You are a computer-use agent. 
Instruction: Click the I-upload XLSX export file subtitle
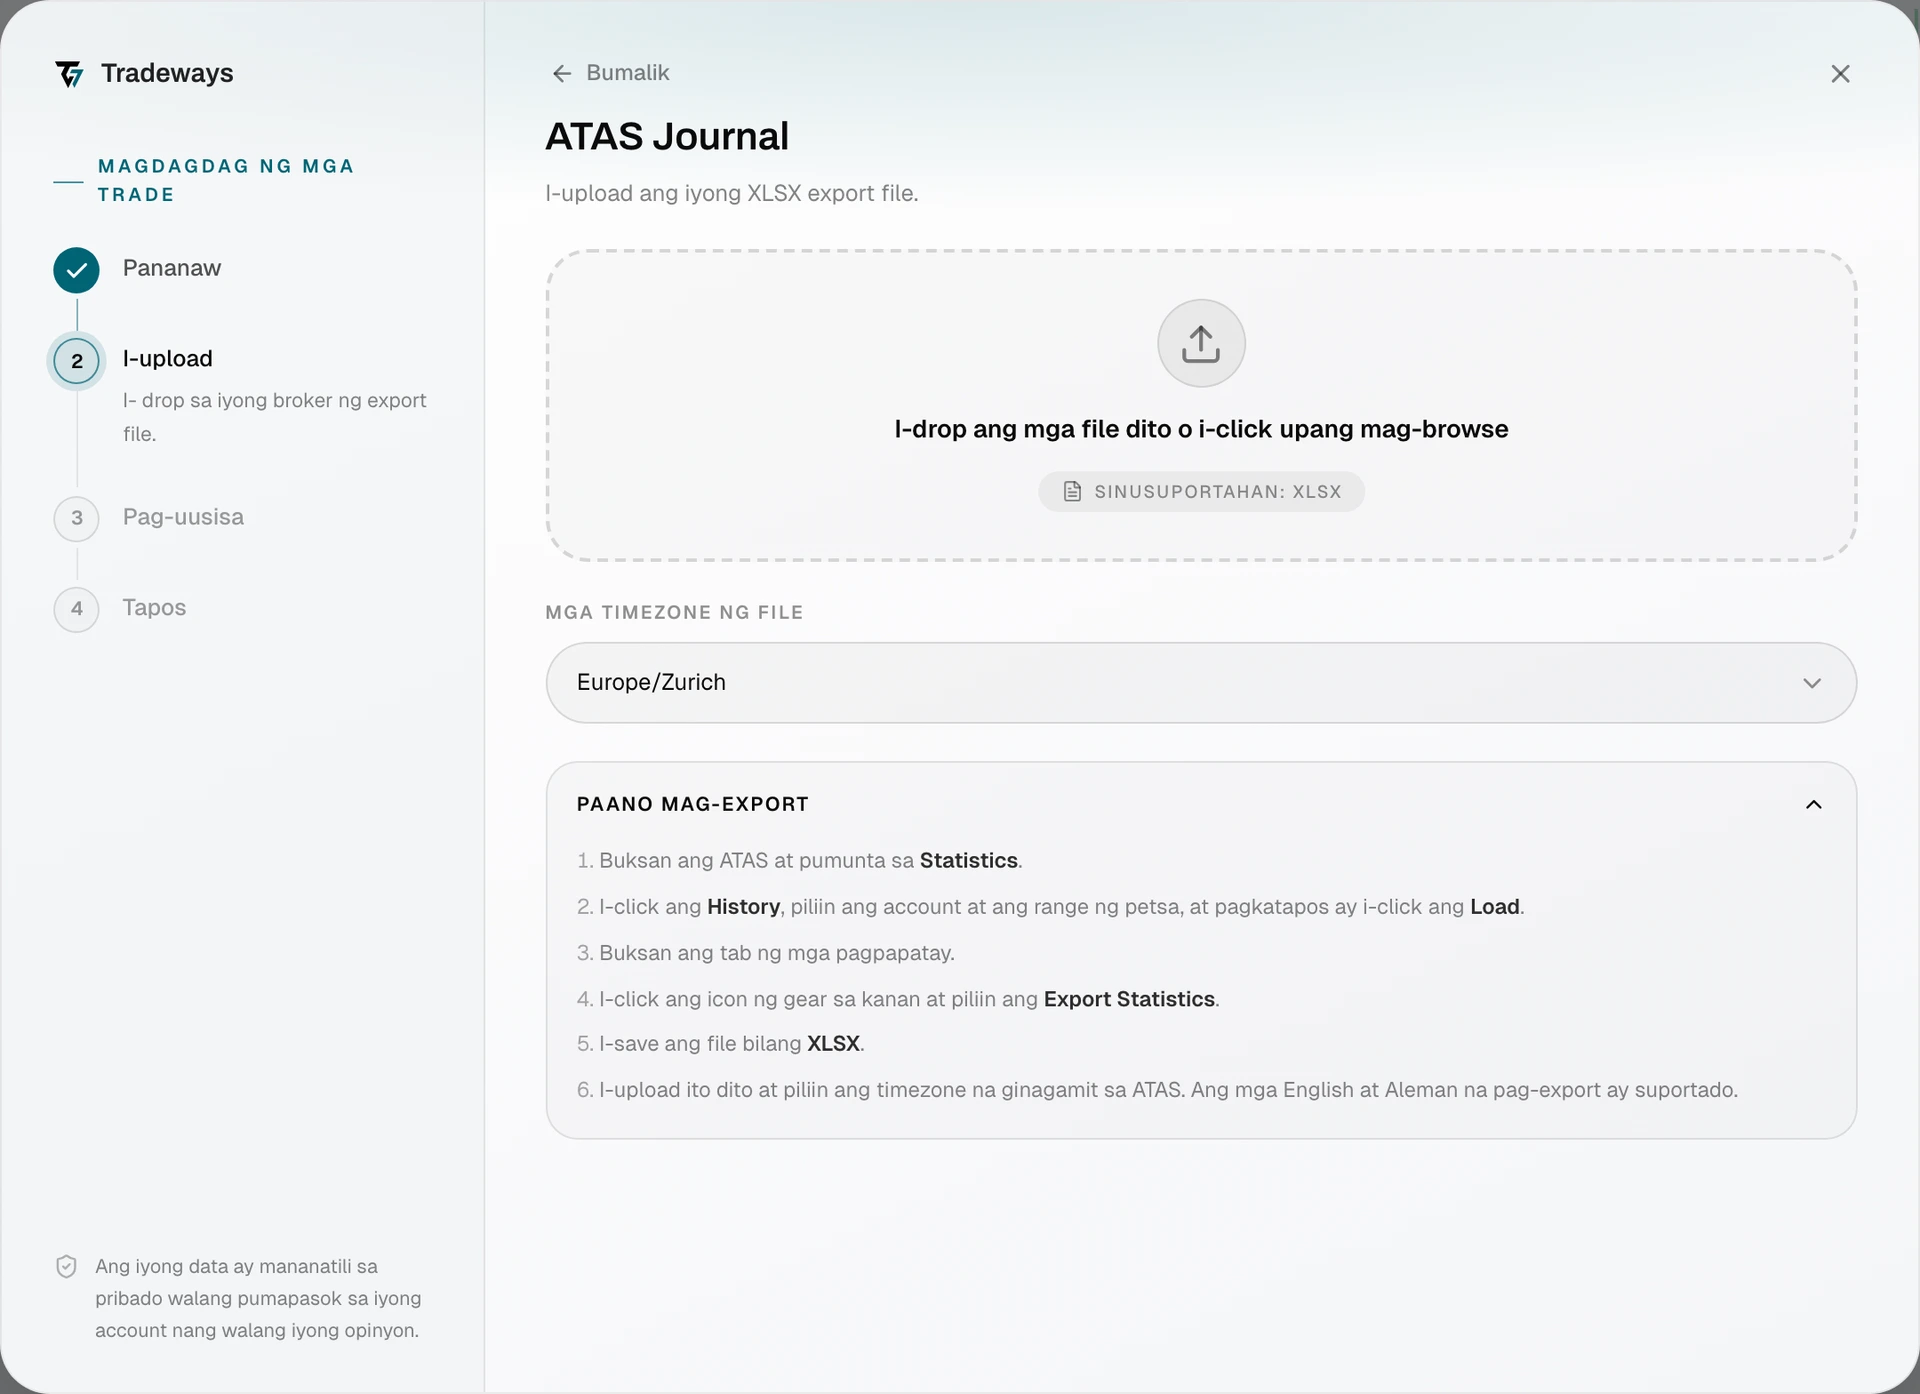(731, 193)
